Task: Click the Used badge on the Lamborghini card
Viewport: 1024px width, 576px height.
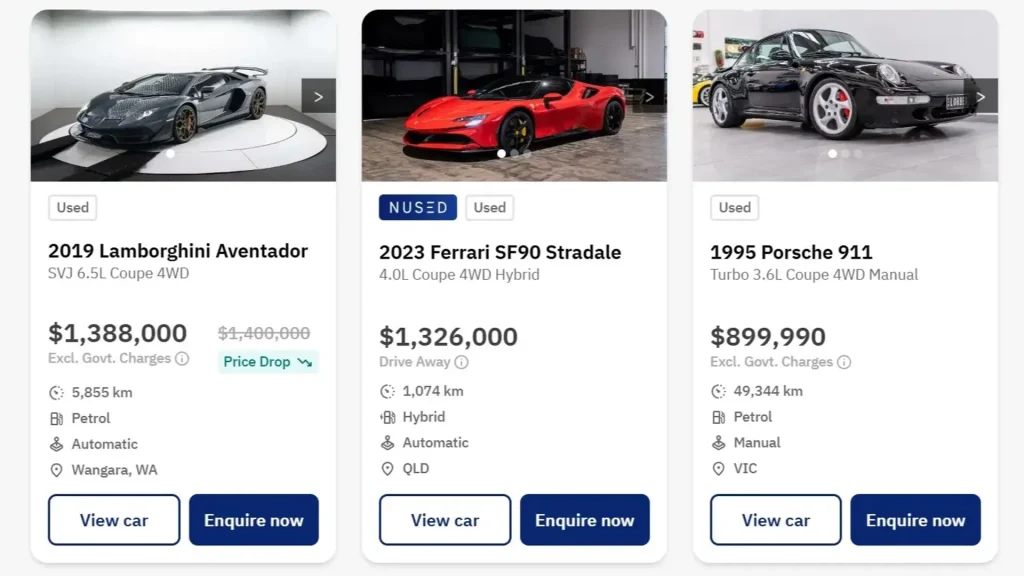Action: coord(72,208)
